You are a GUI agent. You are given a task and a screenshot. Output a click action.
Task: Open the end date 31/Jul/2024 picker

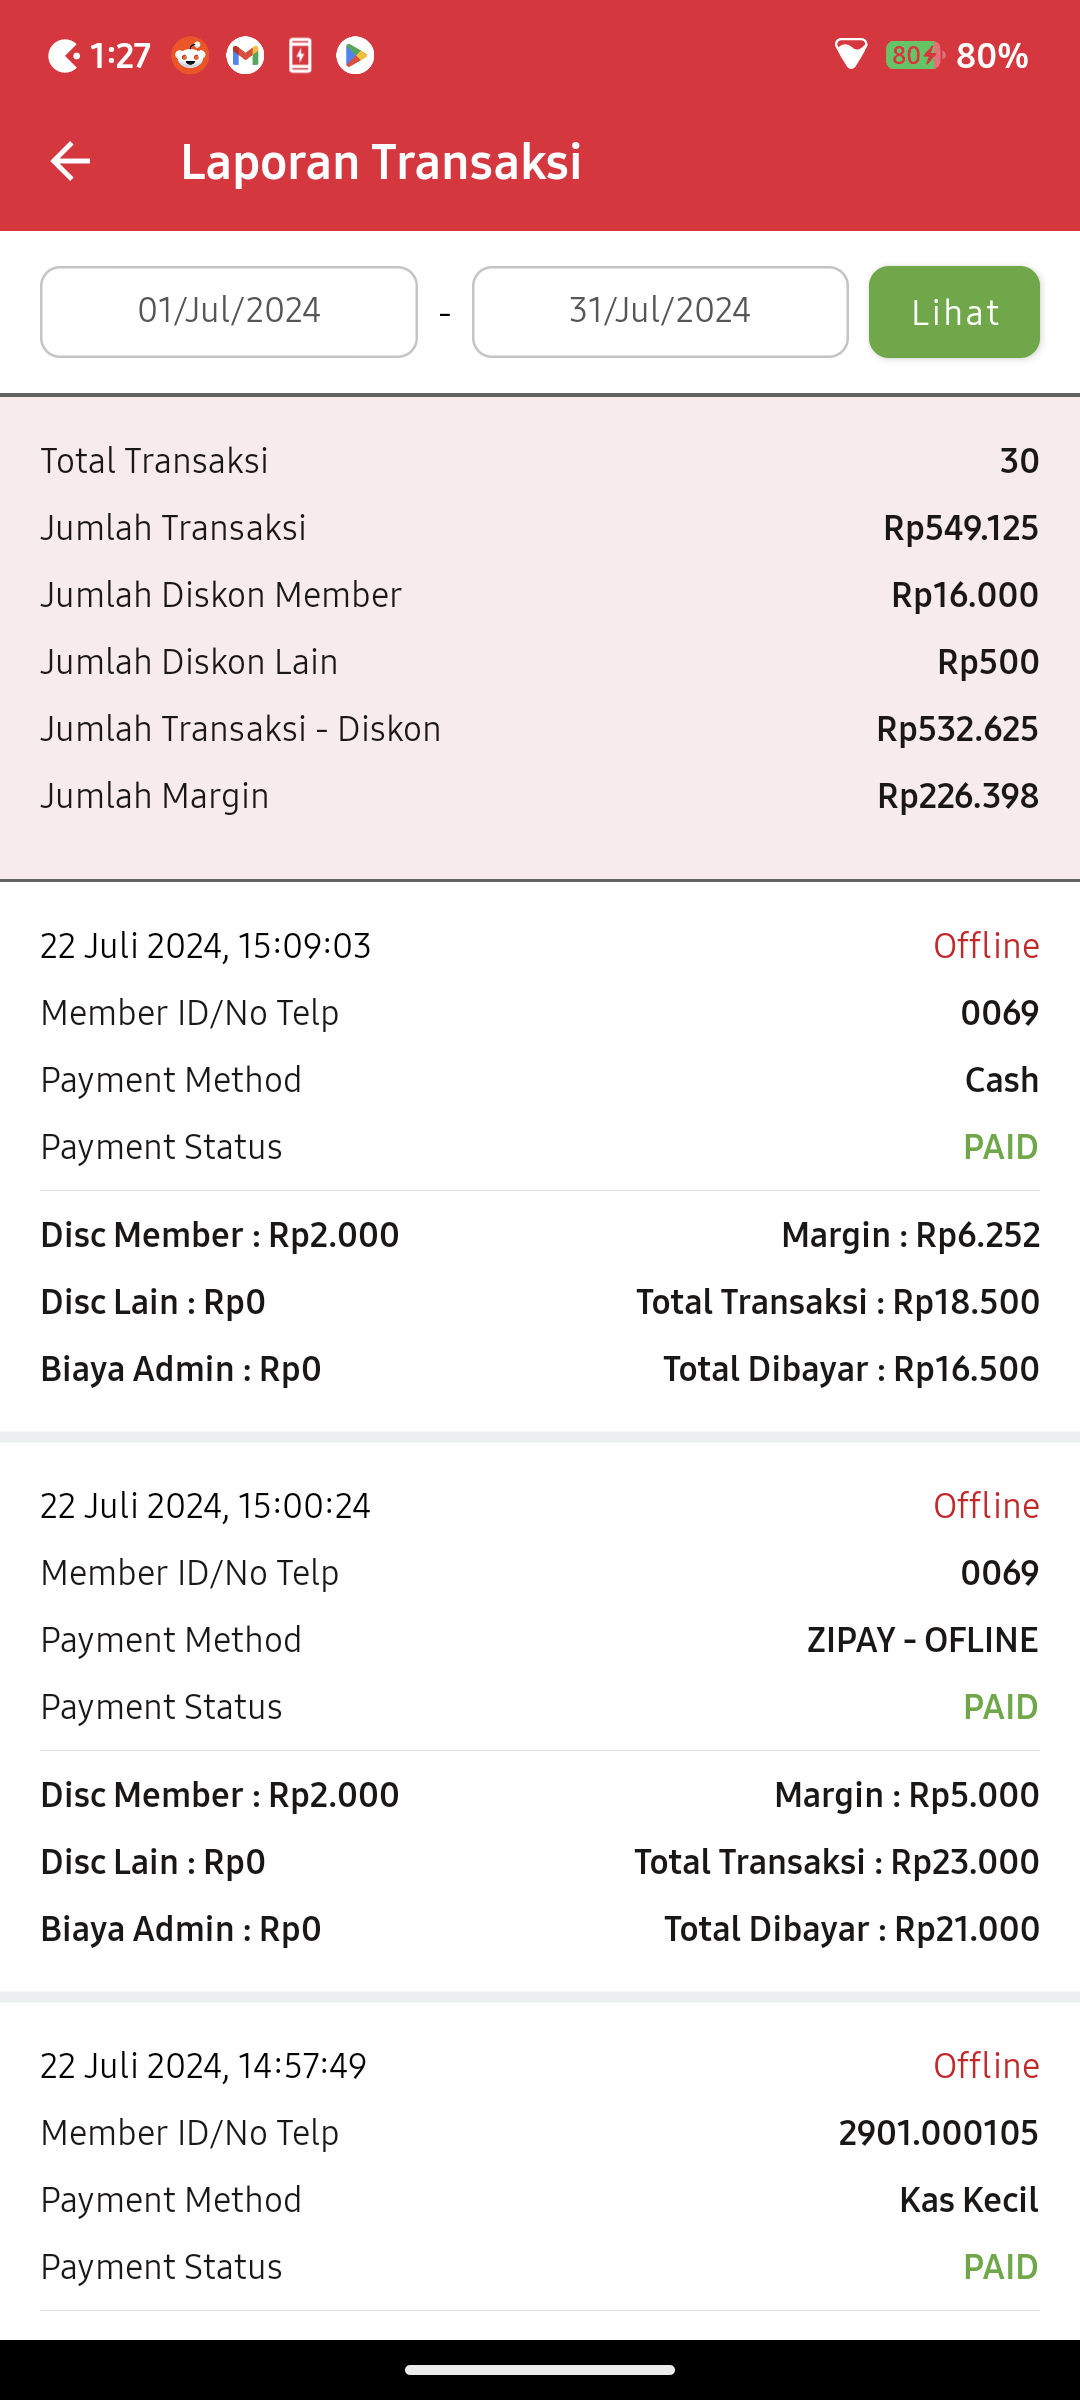pos(660,311)
